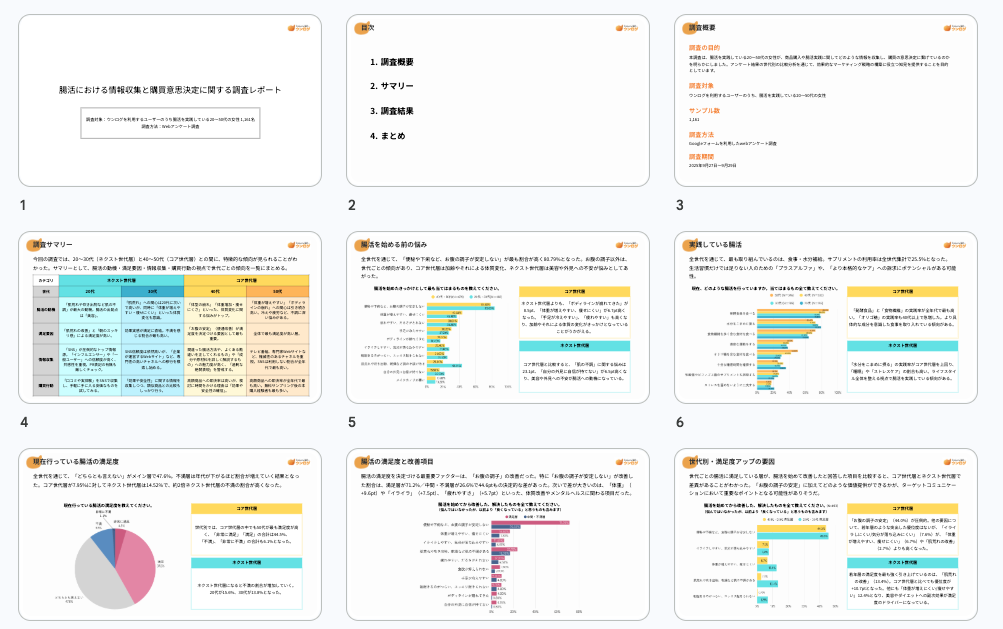Click the logo on the title slide
The width and height of the screenshot is (1003, 629).
299,27
